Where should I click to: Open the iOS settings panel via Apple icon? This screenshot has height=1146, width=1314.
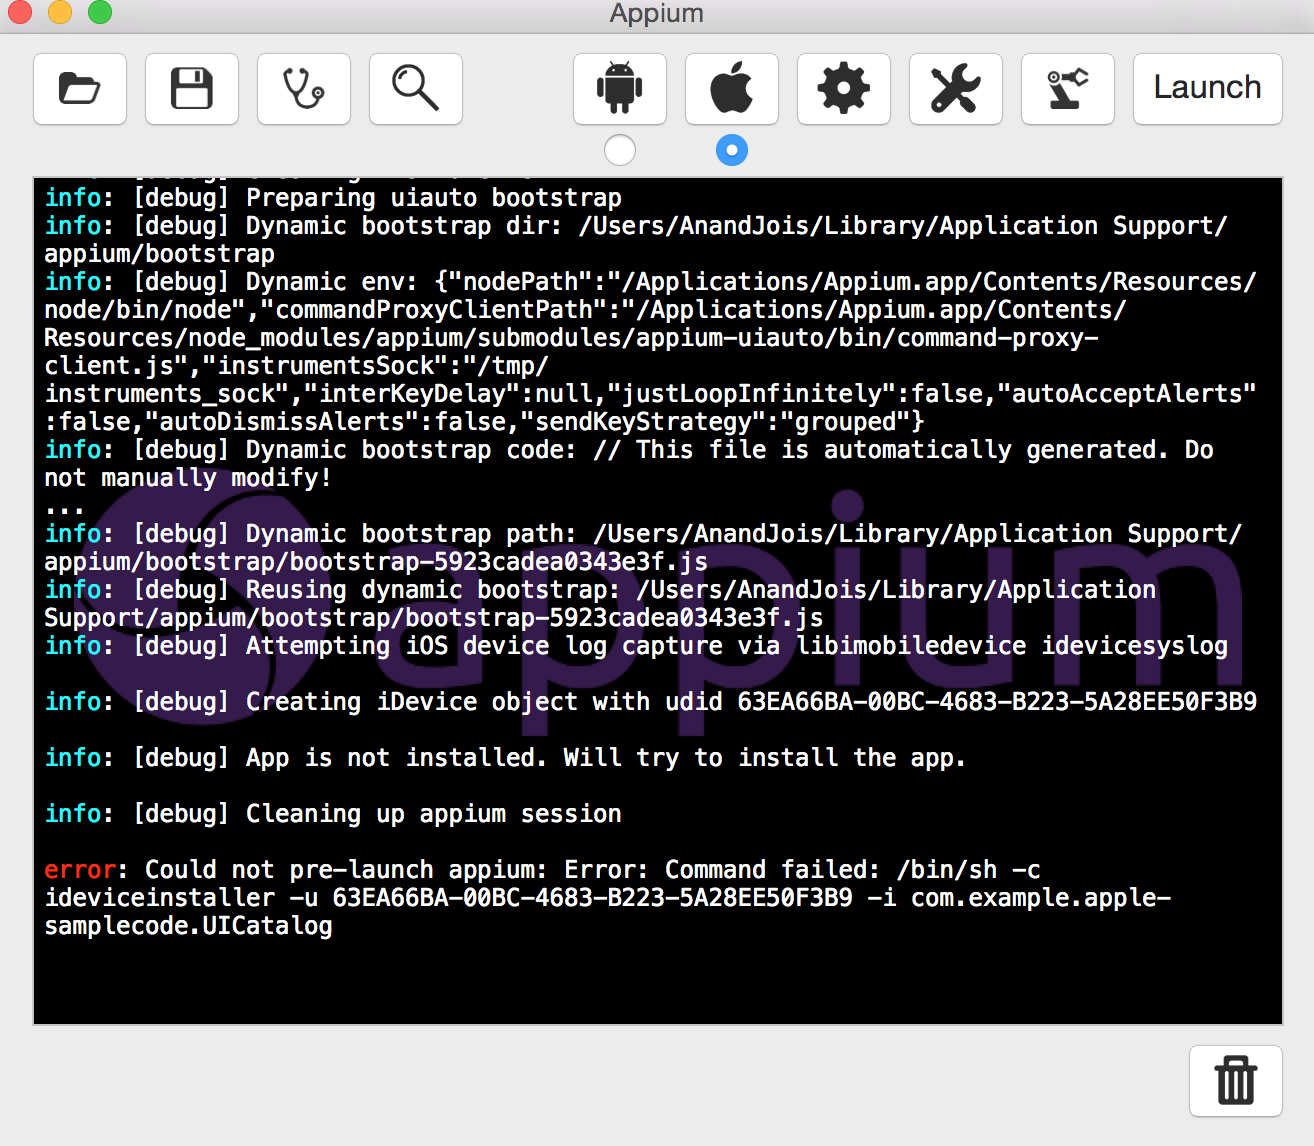coord(731,89)
